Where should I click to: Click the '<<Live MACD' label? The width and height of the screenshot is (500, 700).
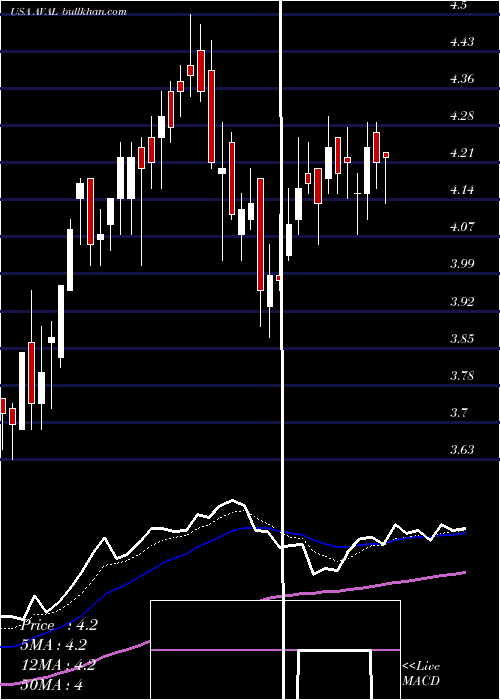[x=421, y=674]
